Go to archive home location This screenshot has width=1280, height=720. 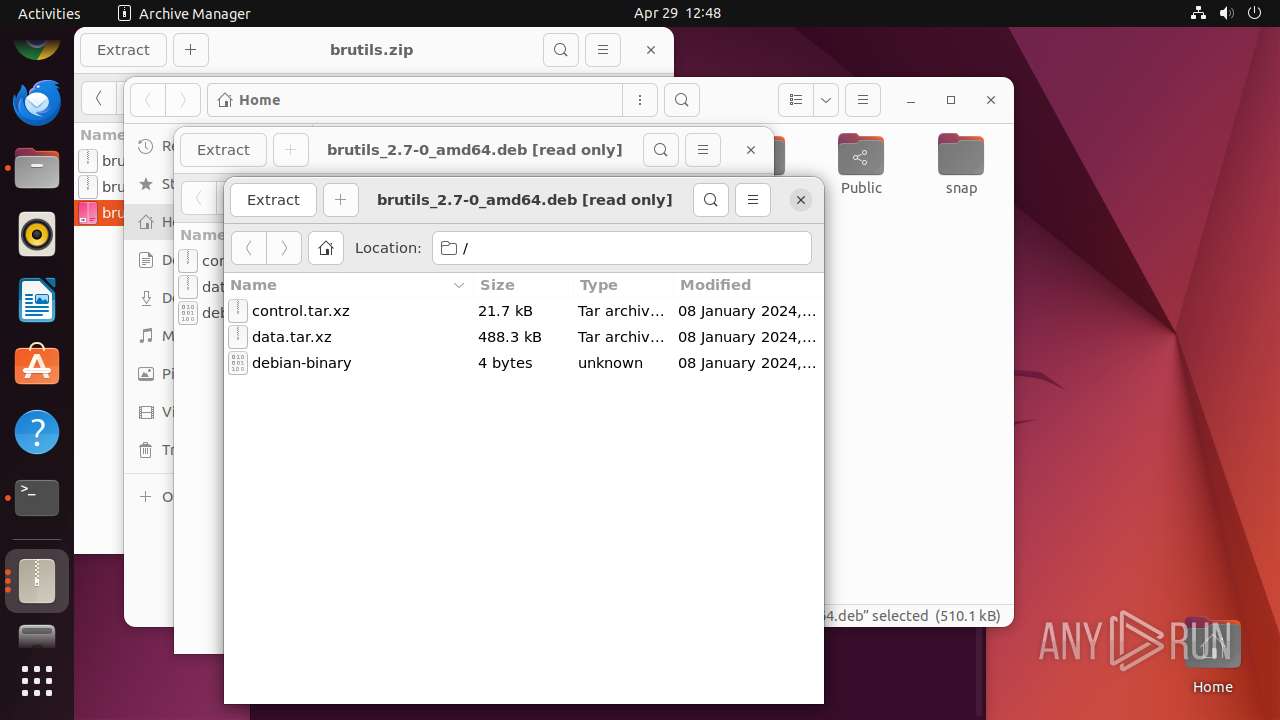[x=326, y=248]
